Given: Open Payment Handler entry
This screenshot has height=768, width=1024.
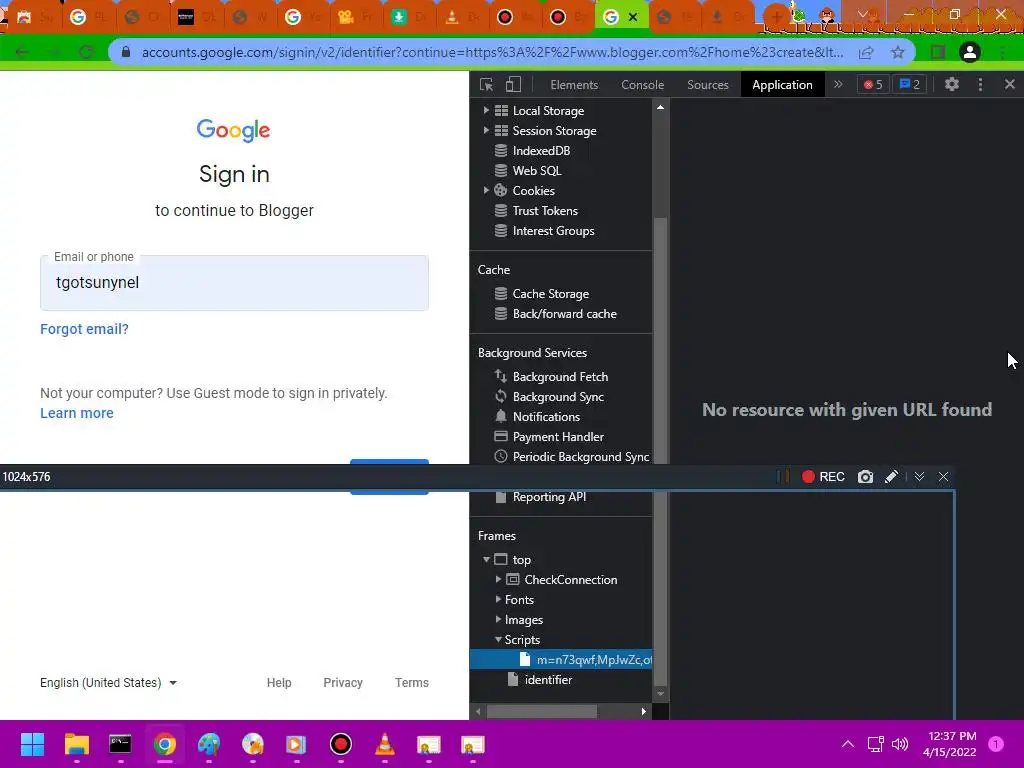Looking at the screenshot, I should (558, 437).
